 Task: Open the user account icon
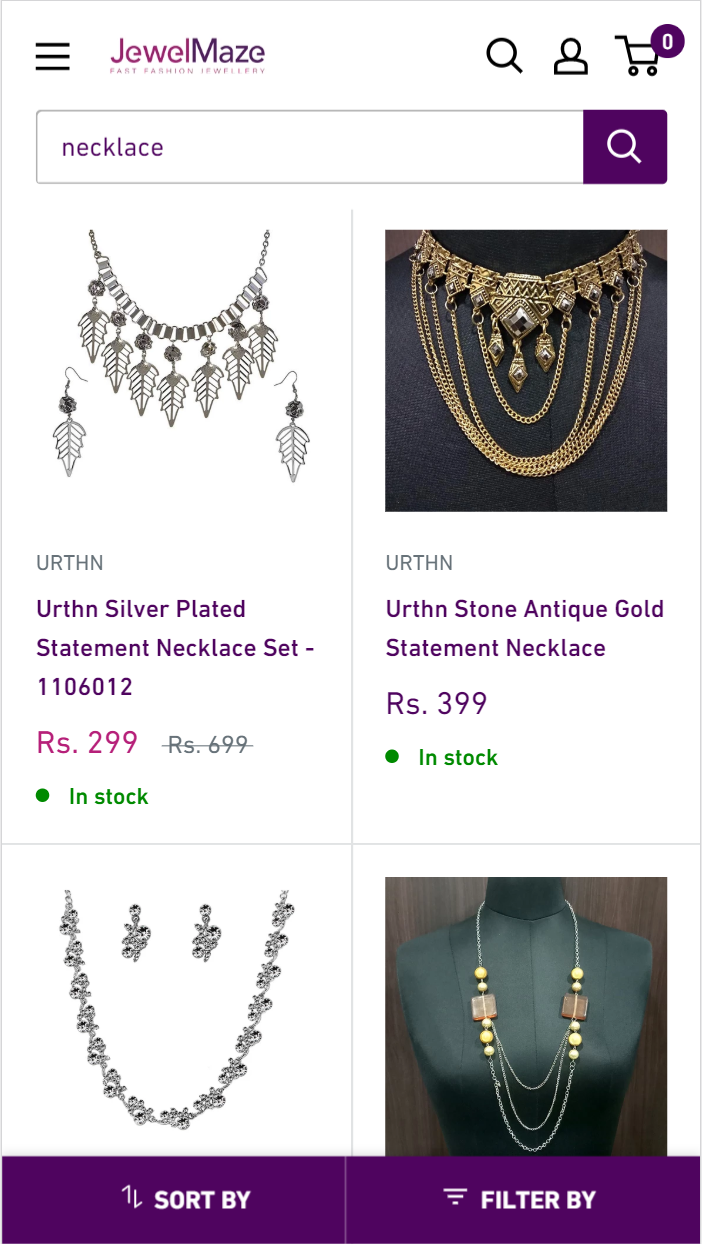click(x=571, y=56)
